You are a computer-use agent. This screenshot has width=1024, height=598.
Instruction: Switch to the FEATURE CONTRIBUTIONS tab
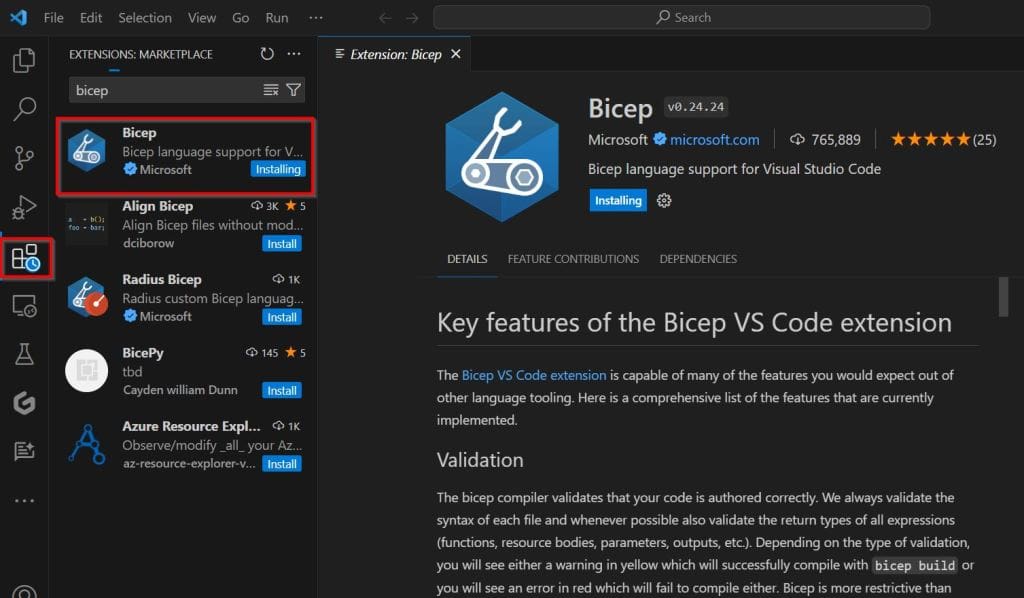click(x=573, y=258)
